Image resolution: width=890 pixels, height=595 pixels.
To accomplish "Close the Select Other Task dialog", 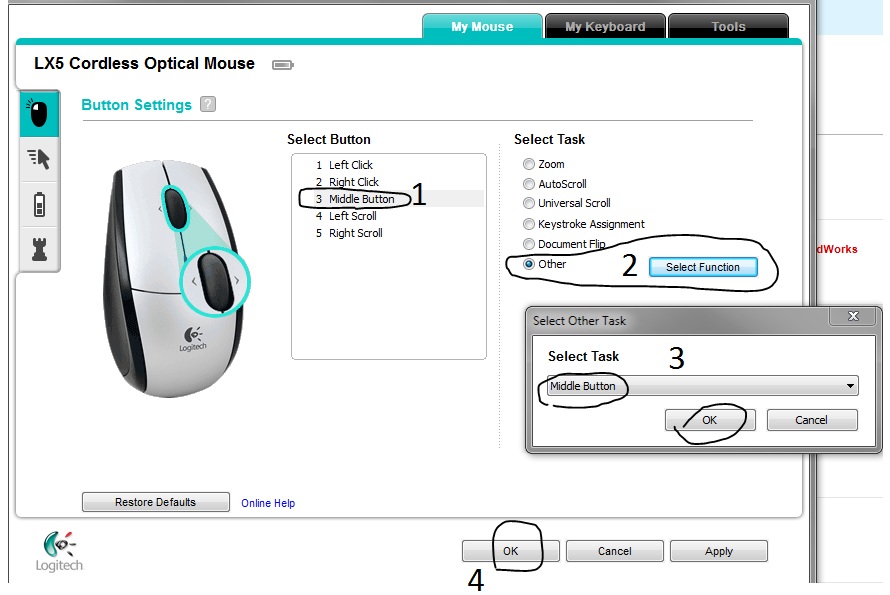I will pyautogui.click(x=853, y=316).
